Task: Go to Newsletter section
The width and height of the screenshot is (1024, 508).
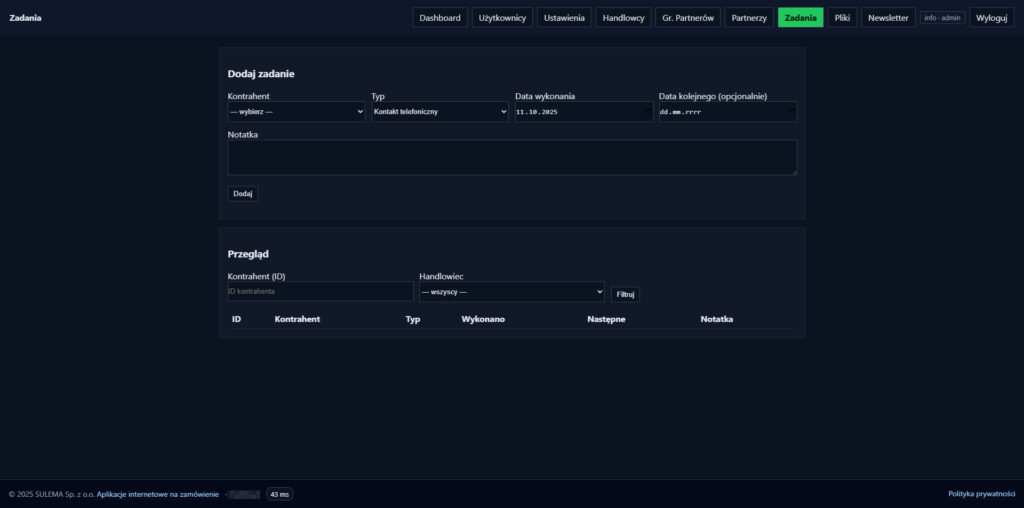Action: 888,18
